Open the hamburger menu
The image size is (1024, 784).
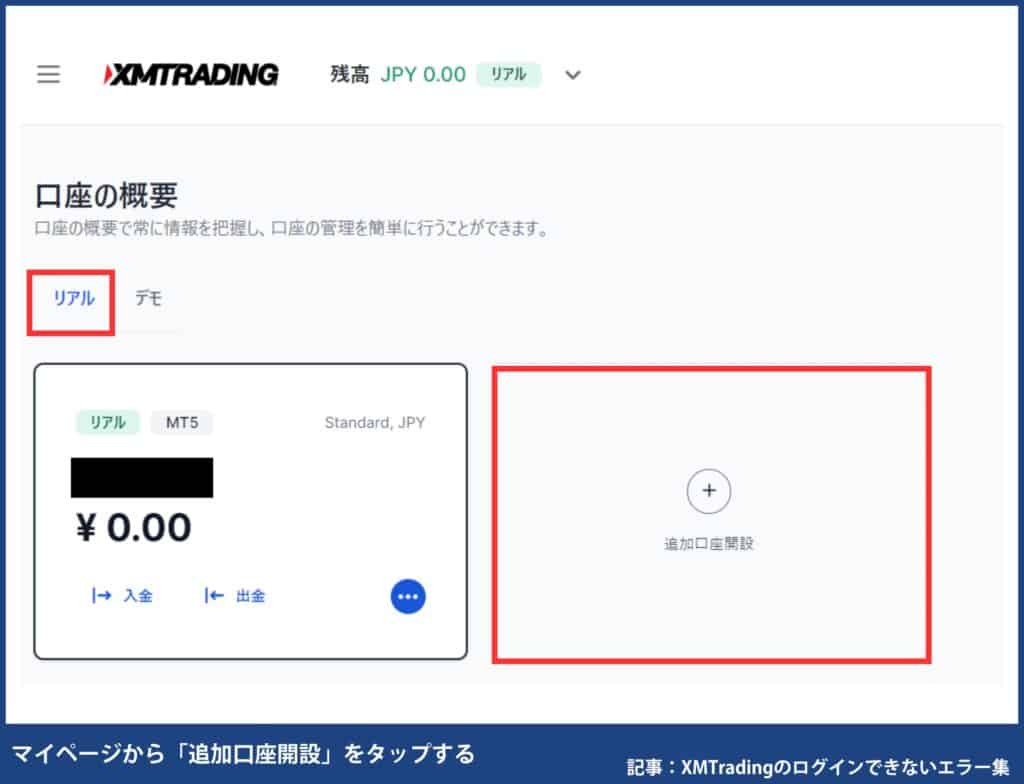[48, 74]
